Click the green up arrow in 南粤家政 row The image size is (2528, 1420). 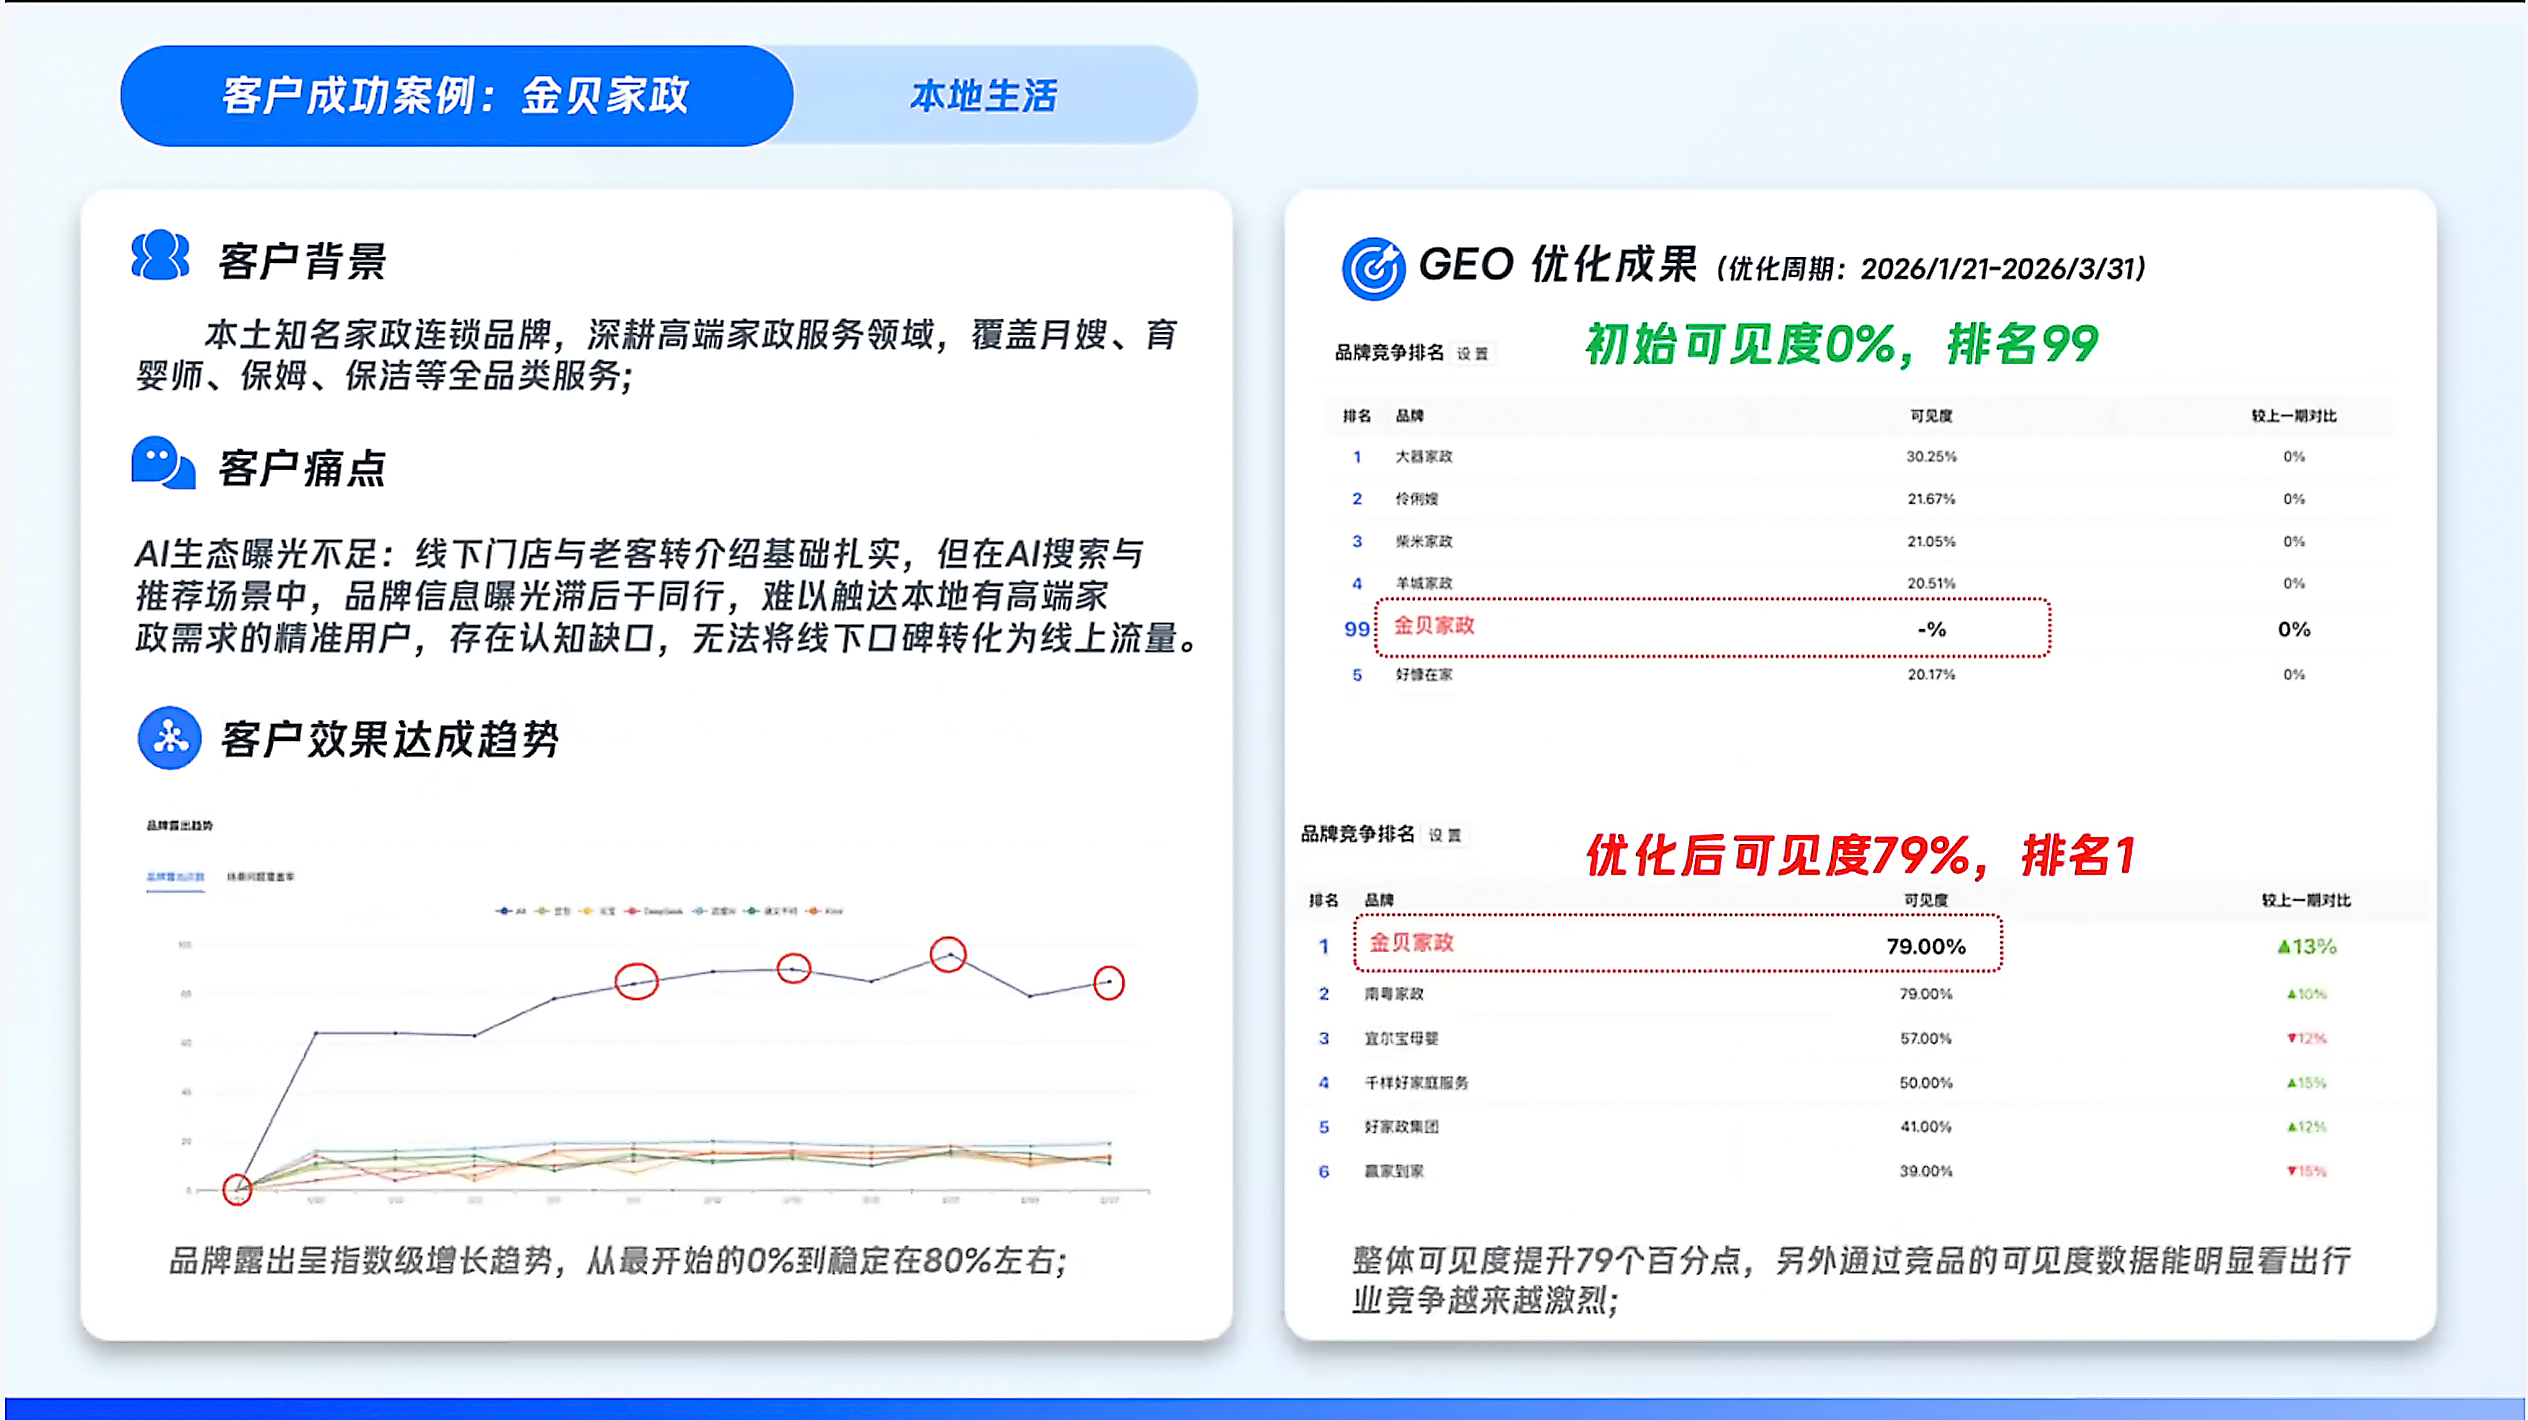2291,994
